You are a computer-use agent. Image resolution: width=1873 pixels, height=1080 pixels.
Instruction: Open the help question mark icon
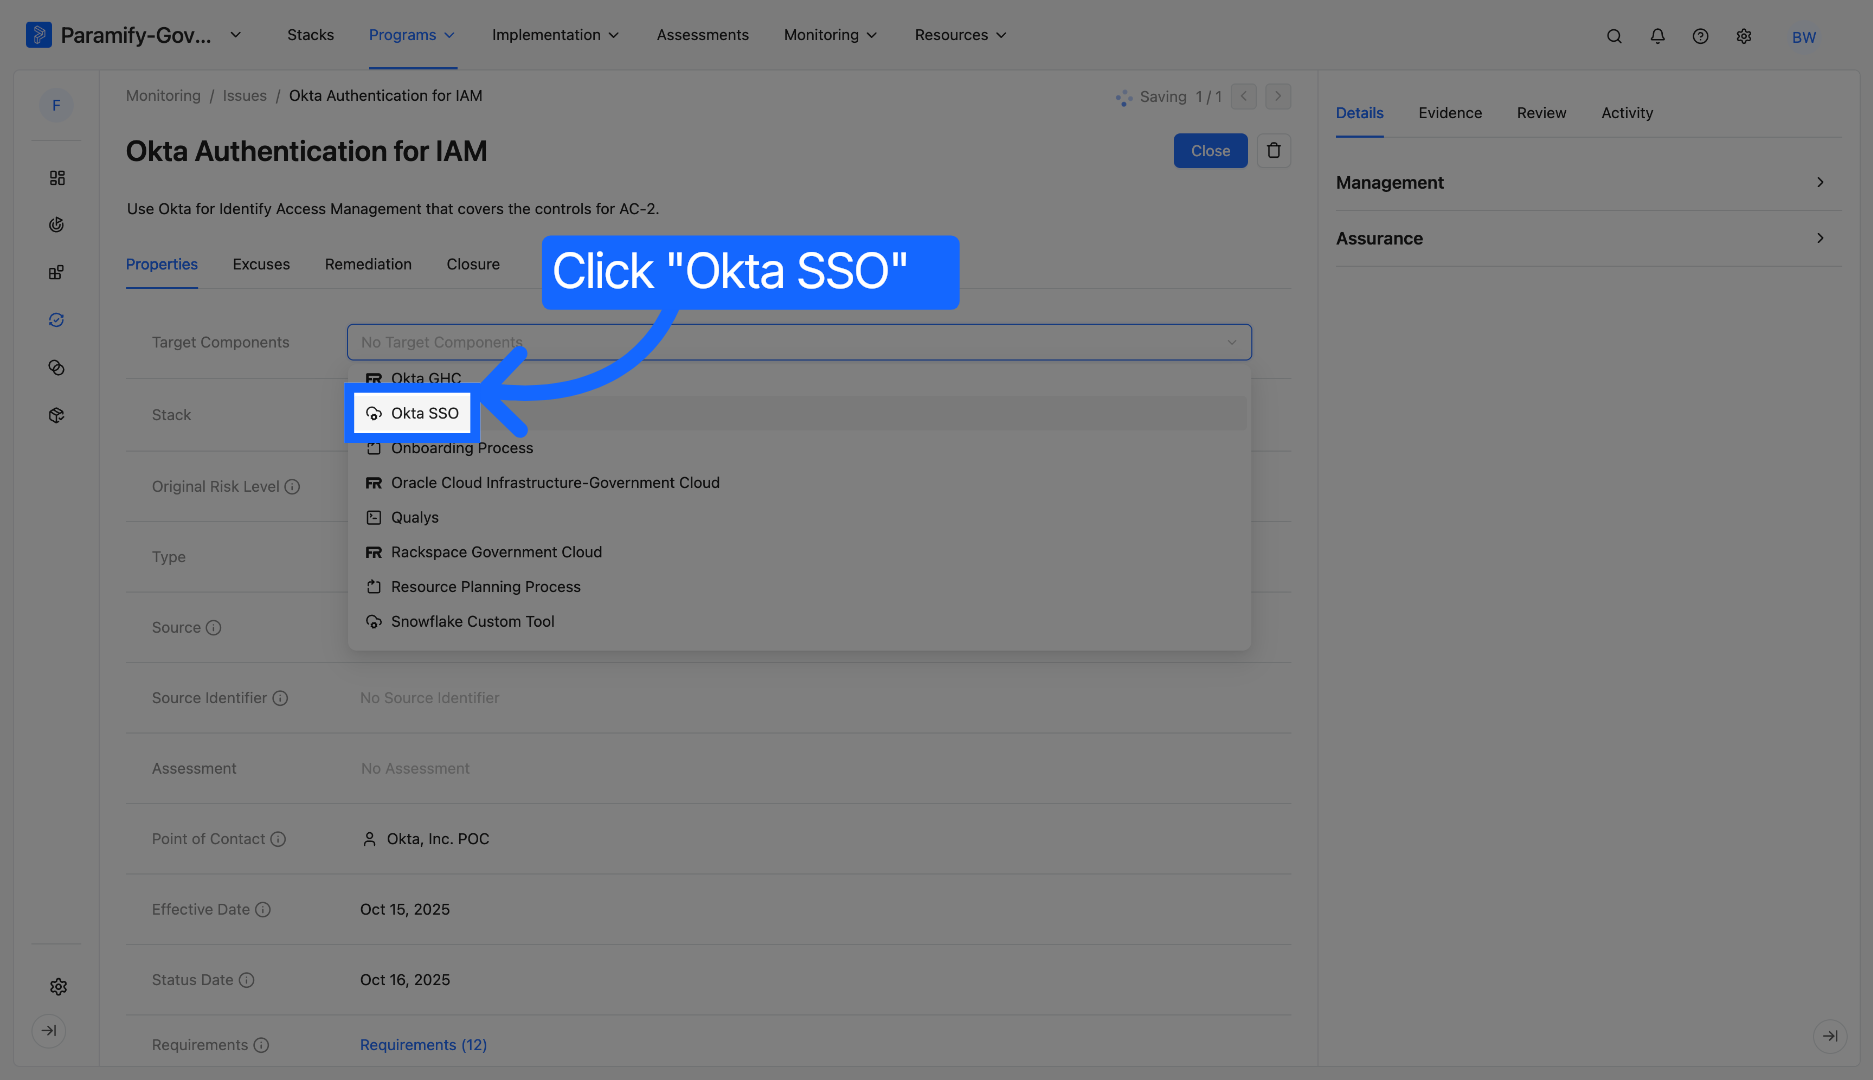tap(1700, 36)
